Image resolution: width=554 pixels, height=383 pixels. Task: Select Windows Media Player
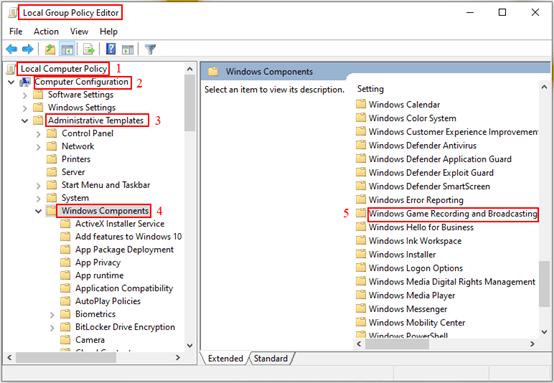click(412, 295)
